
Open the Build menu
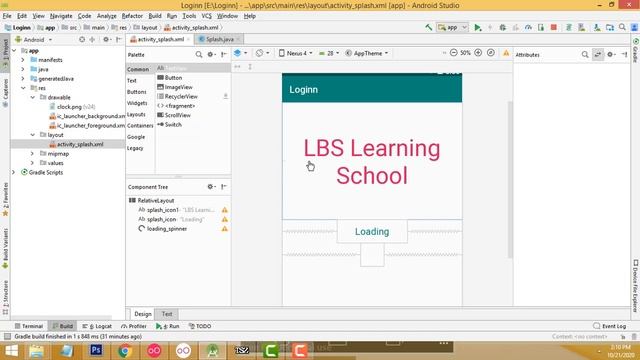155,16
